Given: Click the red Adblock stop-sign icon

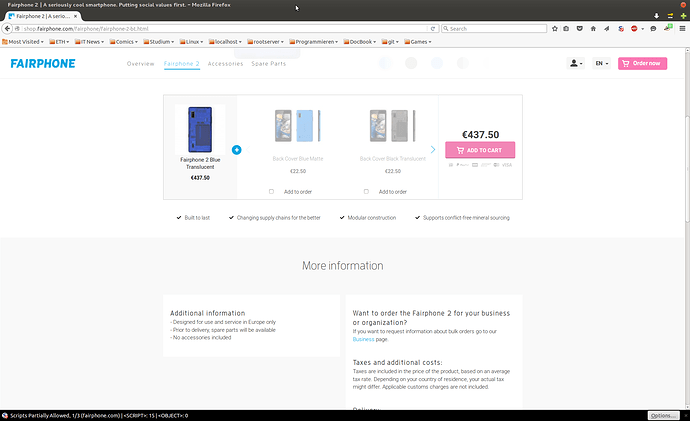Looking at the screenshot, I should (634, 29).
